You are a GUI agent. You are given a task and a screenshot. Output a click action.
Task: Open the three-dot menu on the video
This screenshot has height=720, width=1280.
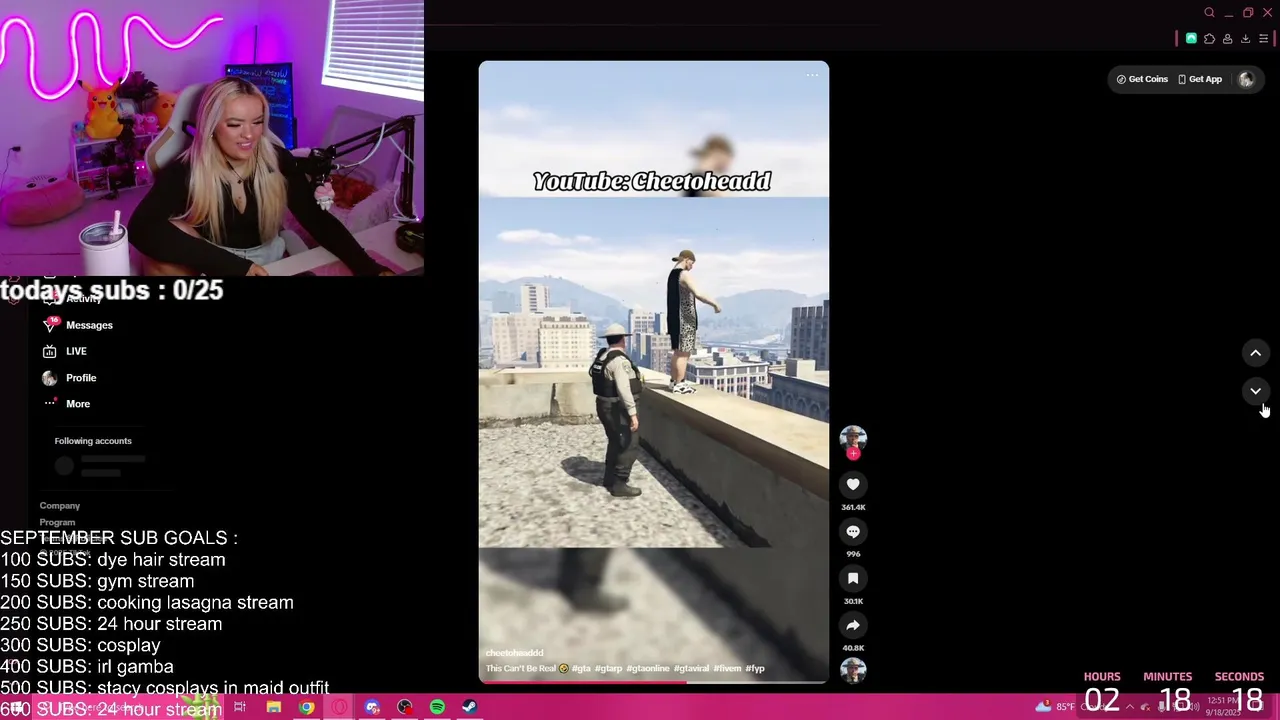pyautogui.click(x=812, y=75)
